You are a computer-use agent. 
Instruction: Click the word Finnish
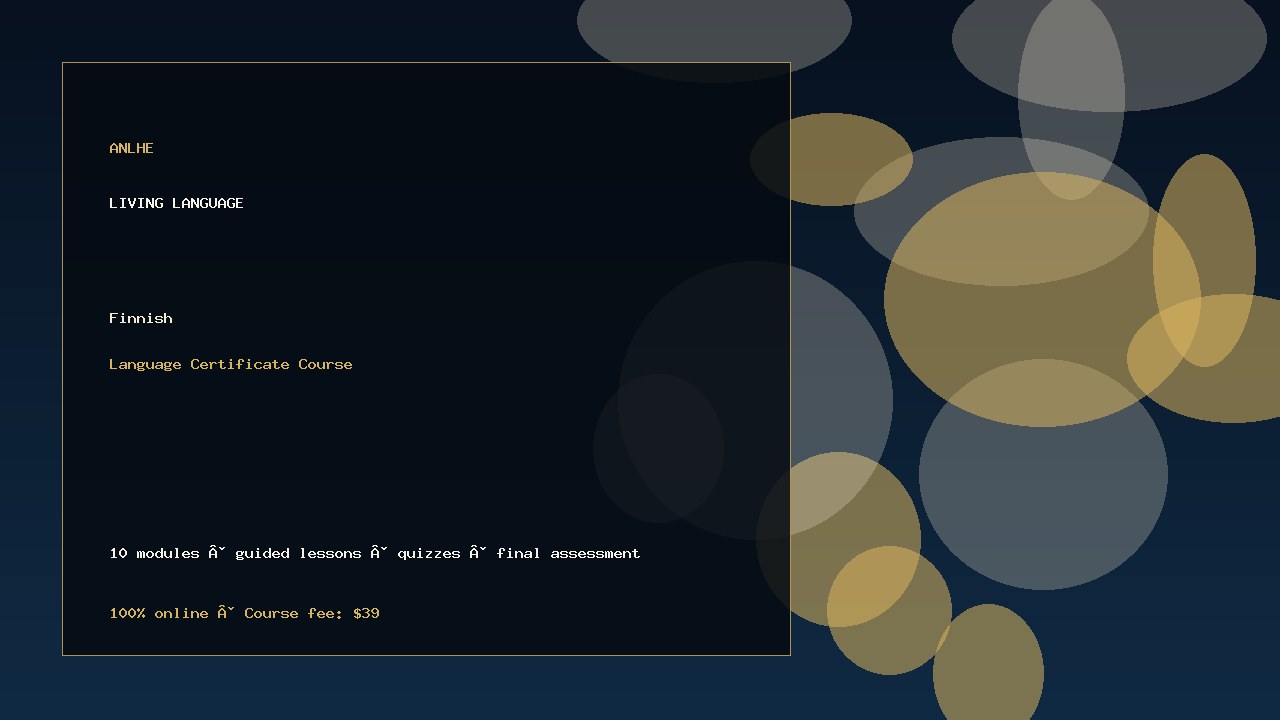click(141, 318)
